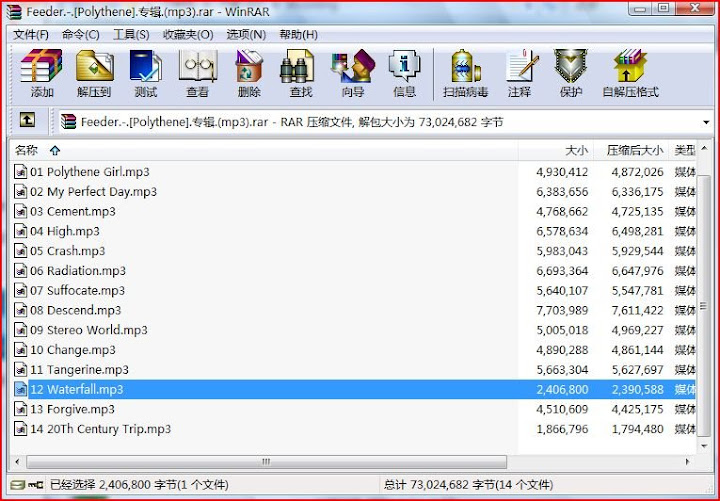This screenshot has width=720, height=501.
Task: Select 13 Forgive.mp3
Action: pos(72,409)
